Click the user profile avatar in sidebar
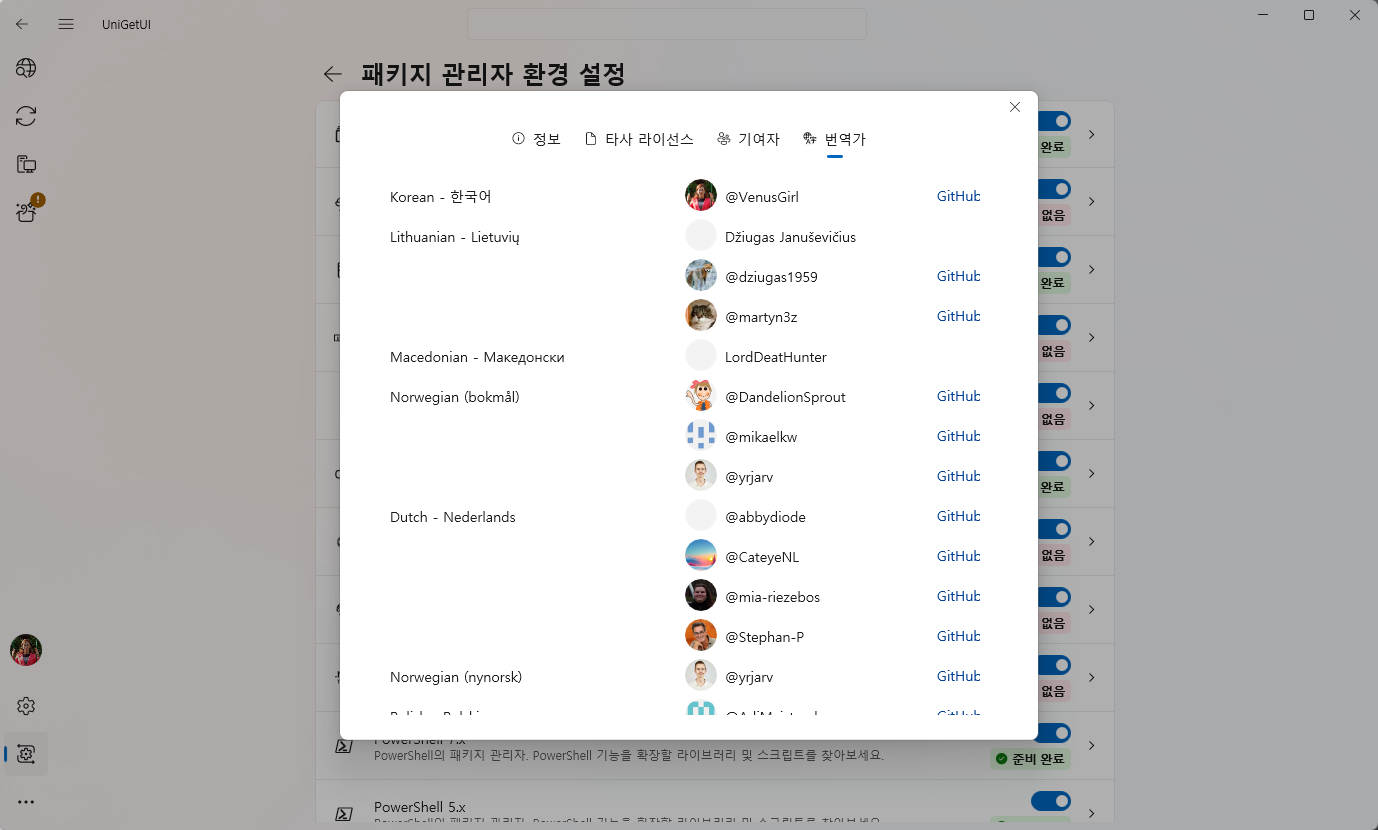The image size is (1378, 830). coord(26,650)
